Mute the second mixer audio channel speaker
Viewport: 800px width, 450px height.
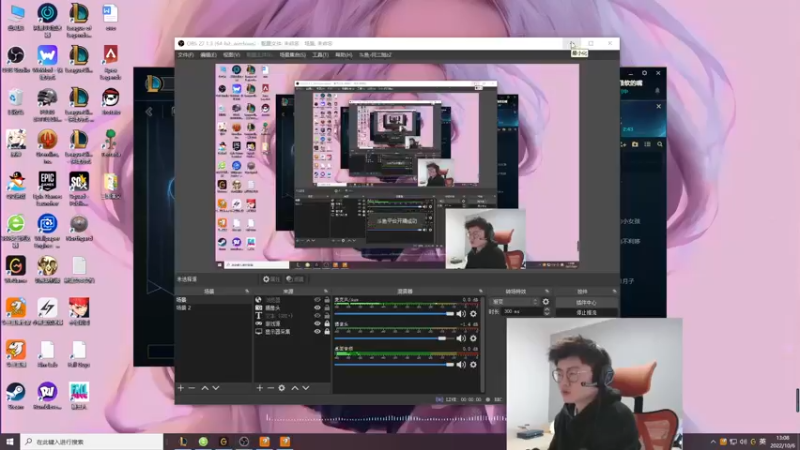click(461, 338)
